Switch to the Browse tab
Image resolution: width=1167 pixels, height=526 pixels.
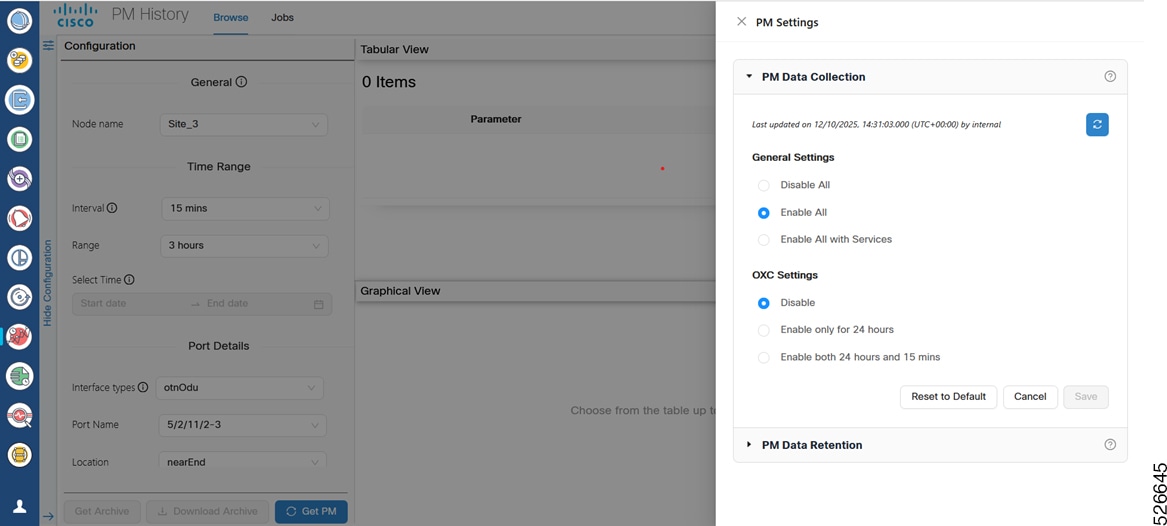[231, 17]
